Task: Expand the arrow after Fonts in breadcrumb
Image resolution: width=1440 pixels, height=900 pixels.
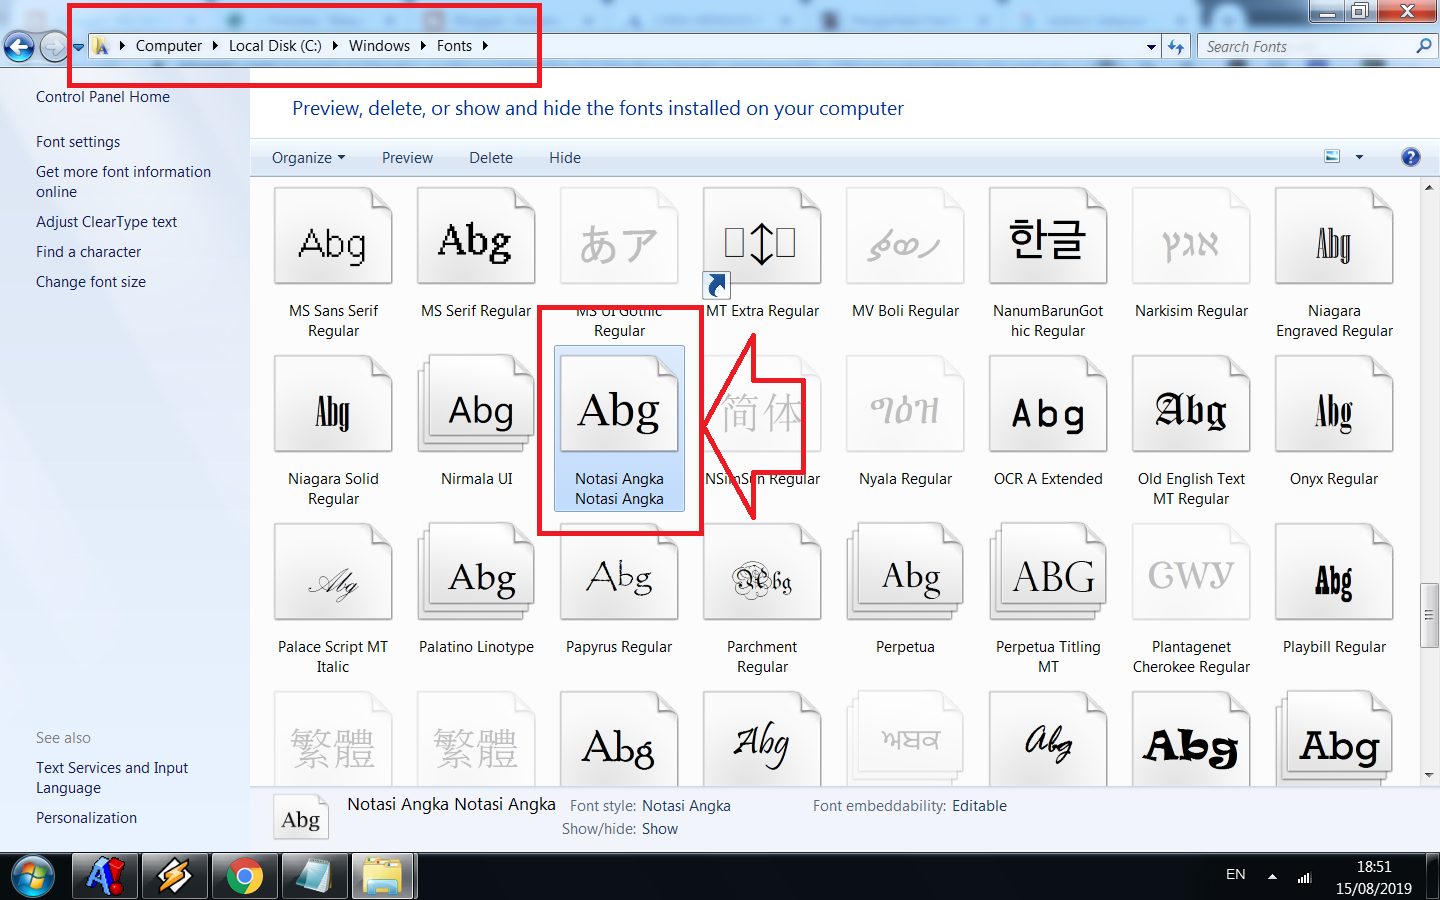Action: (485, 46)
